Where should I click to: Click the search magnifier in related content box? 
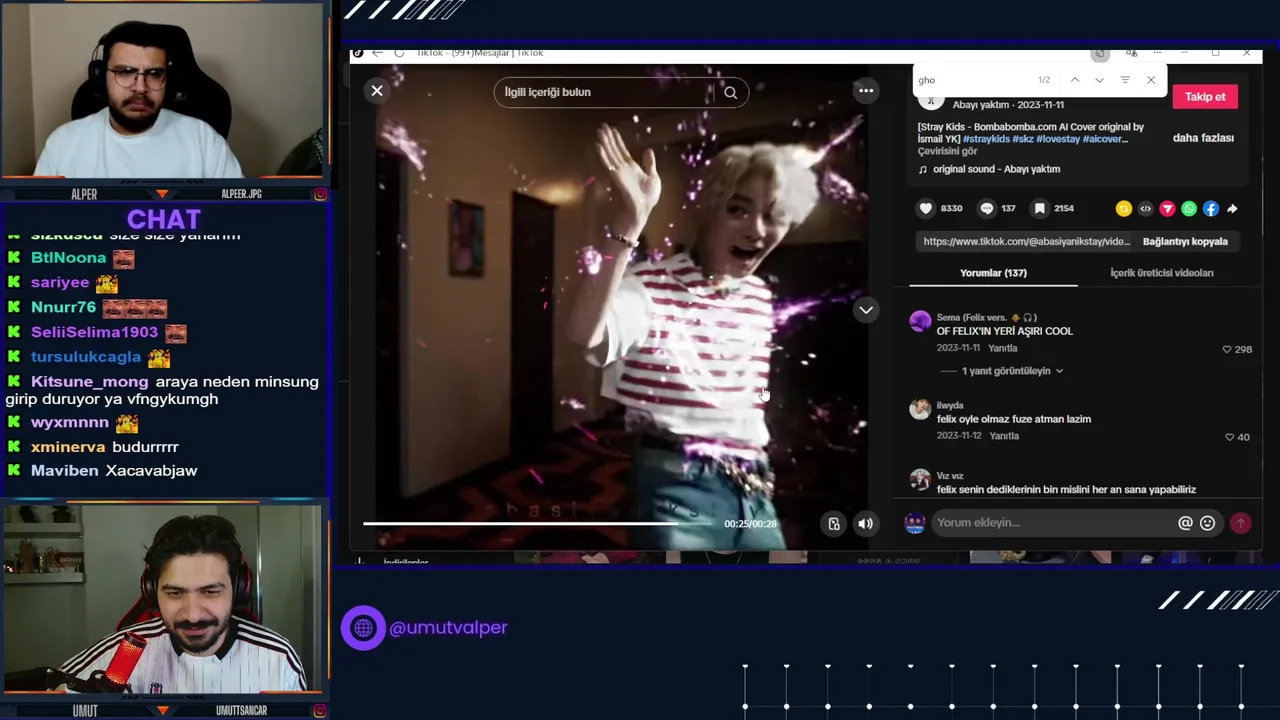[x=730, y=92]
